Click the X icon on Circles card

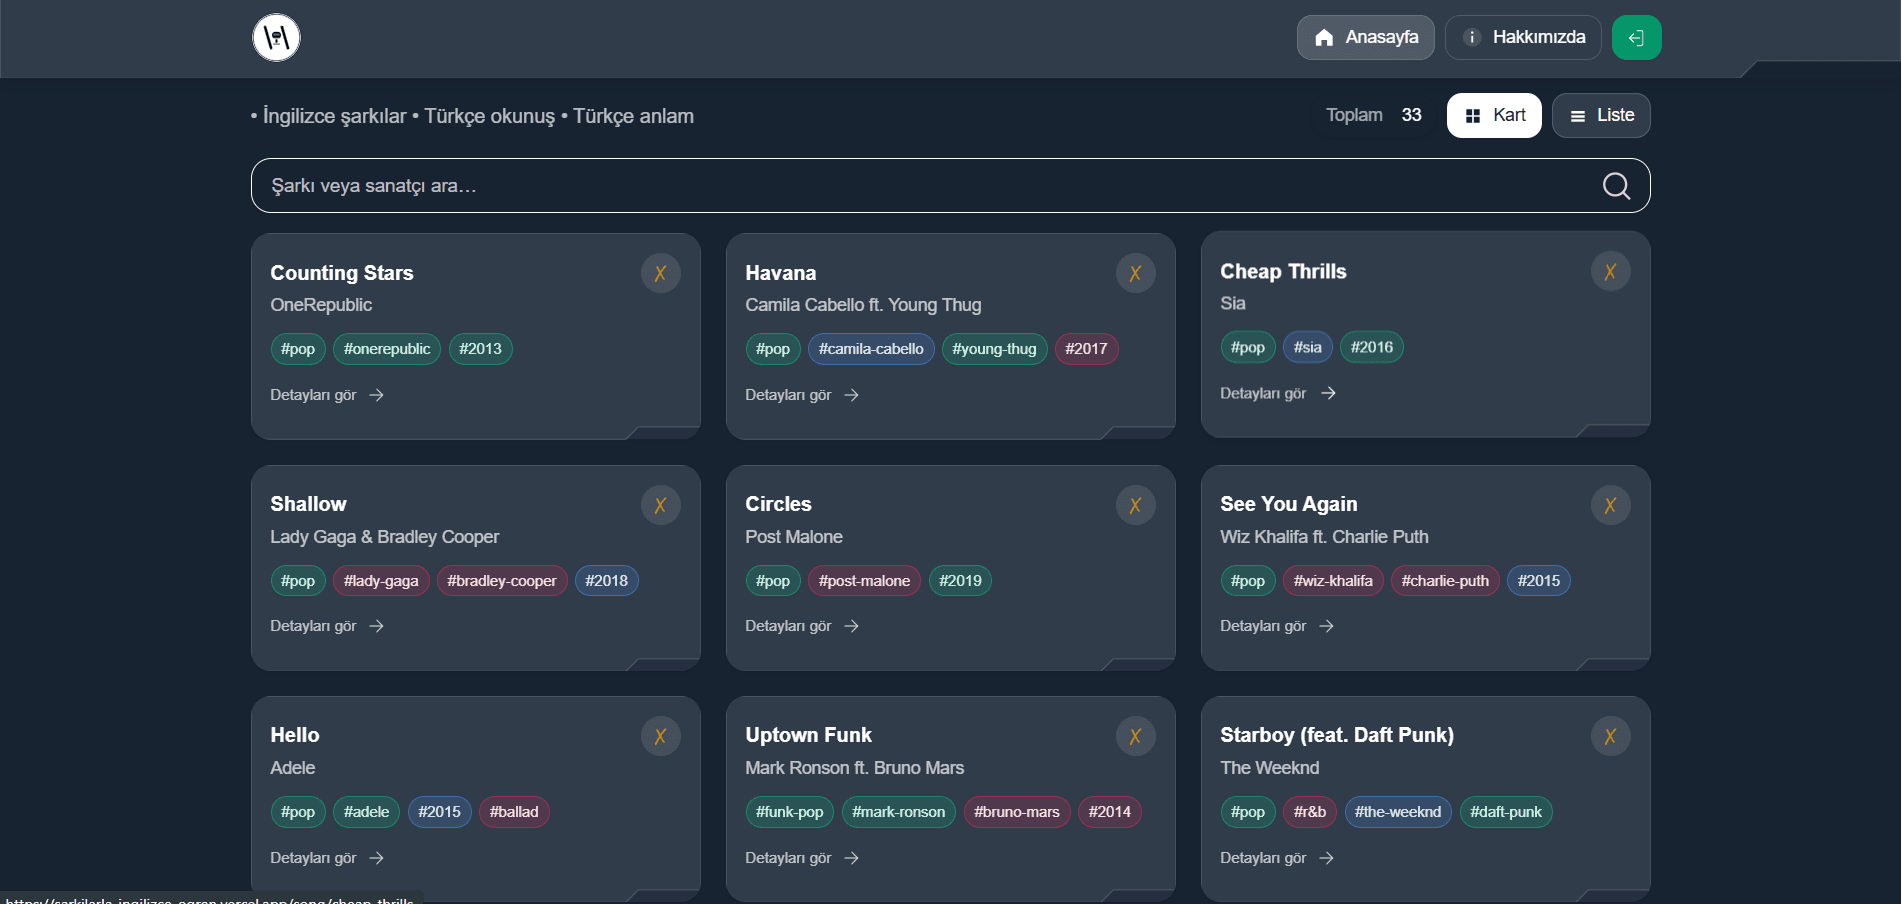coord(1135,506)
